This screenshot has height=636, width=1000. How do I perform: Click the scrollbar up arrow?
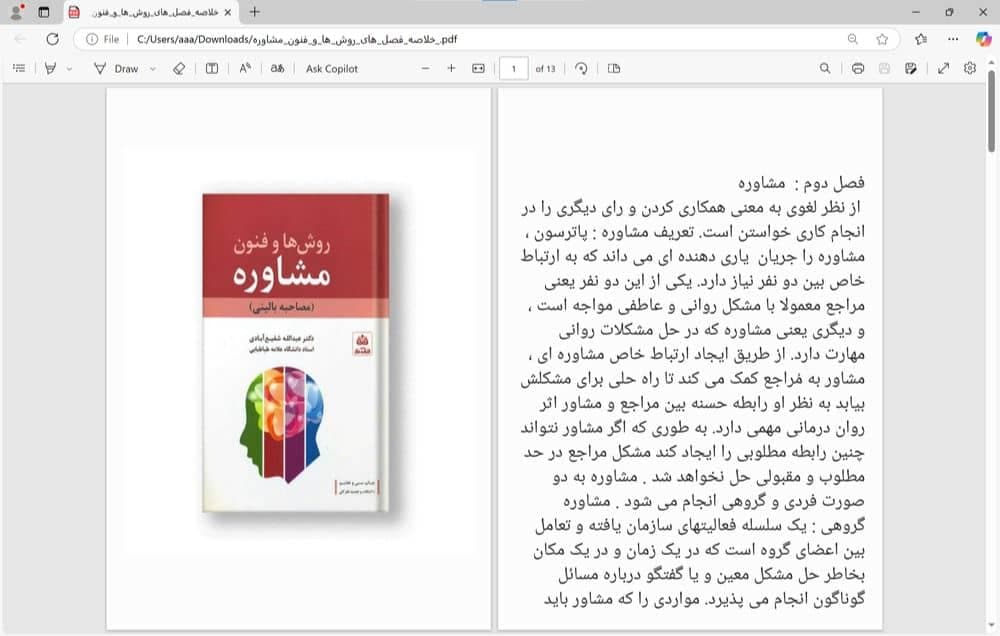[x=991, y=62]
